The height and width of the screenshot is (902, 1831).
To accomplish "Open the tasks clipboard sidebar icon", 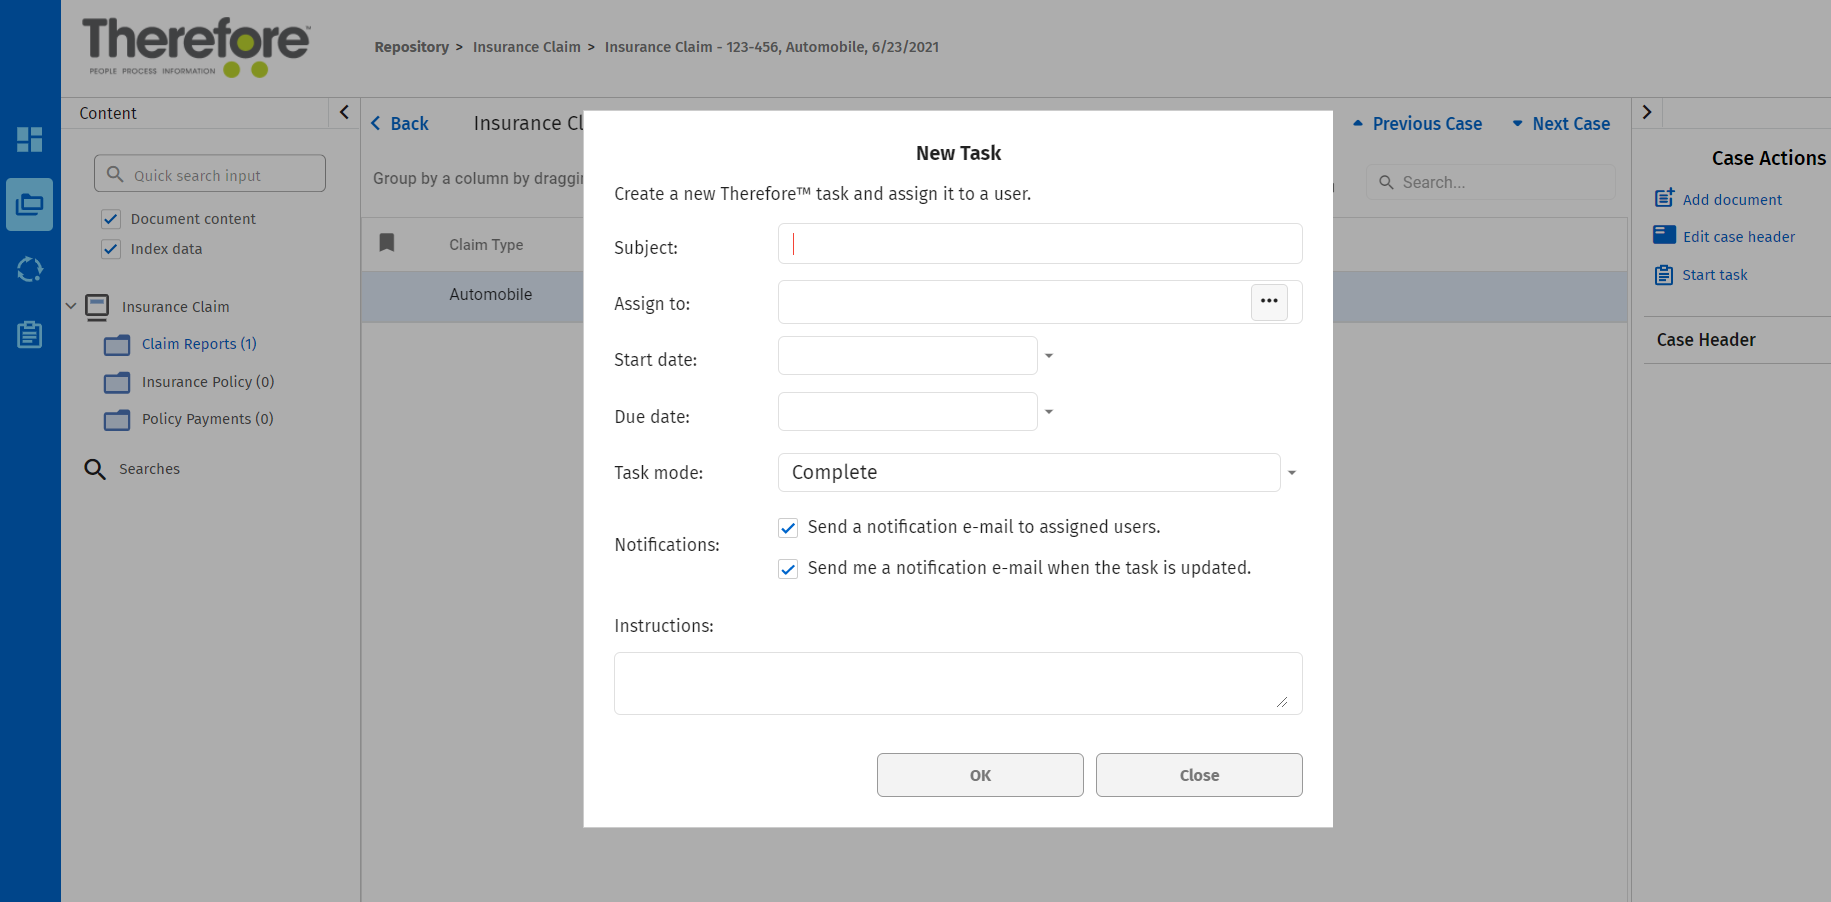I will pyautogui.click(x=30, y=335).
